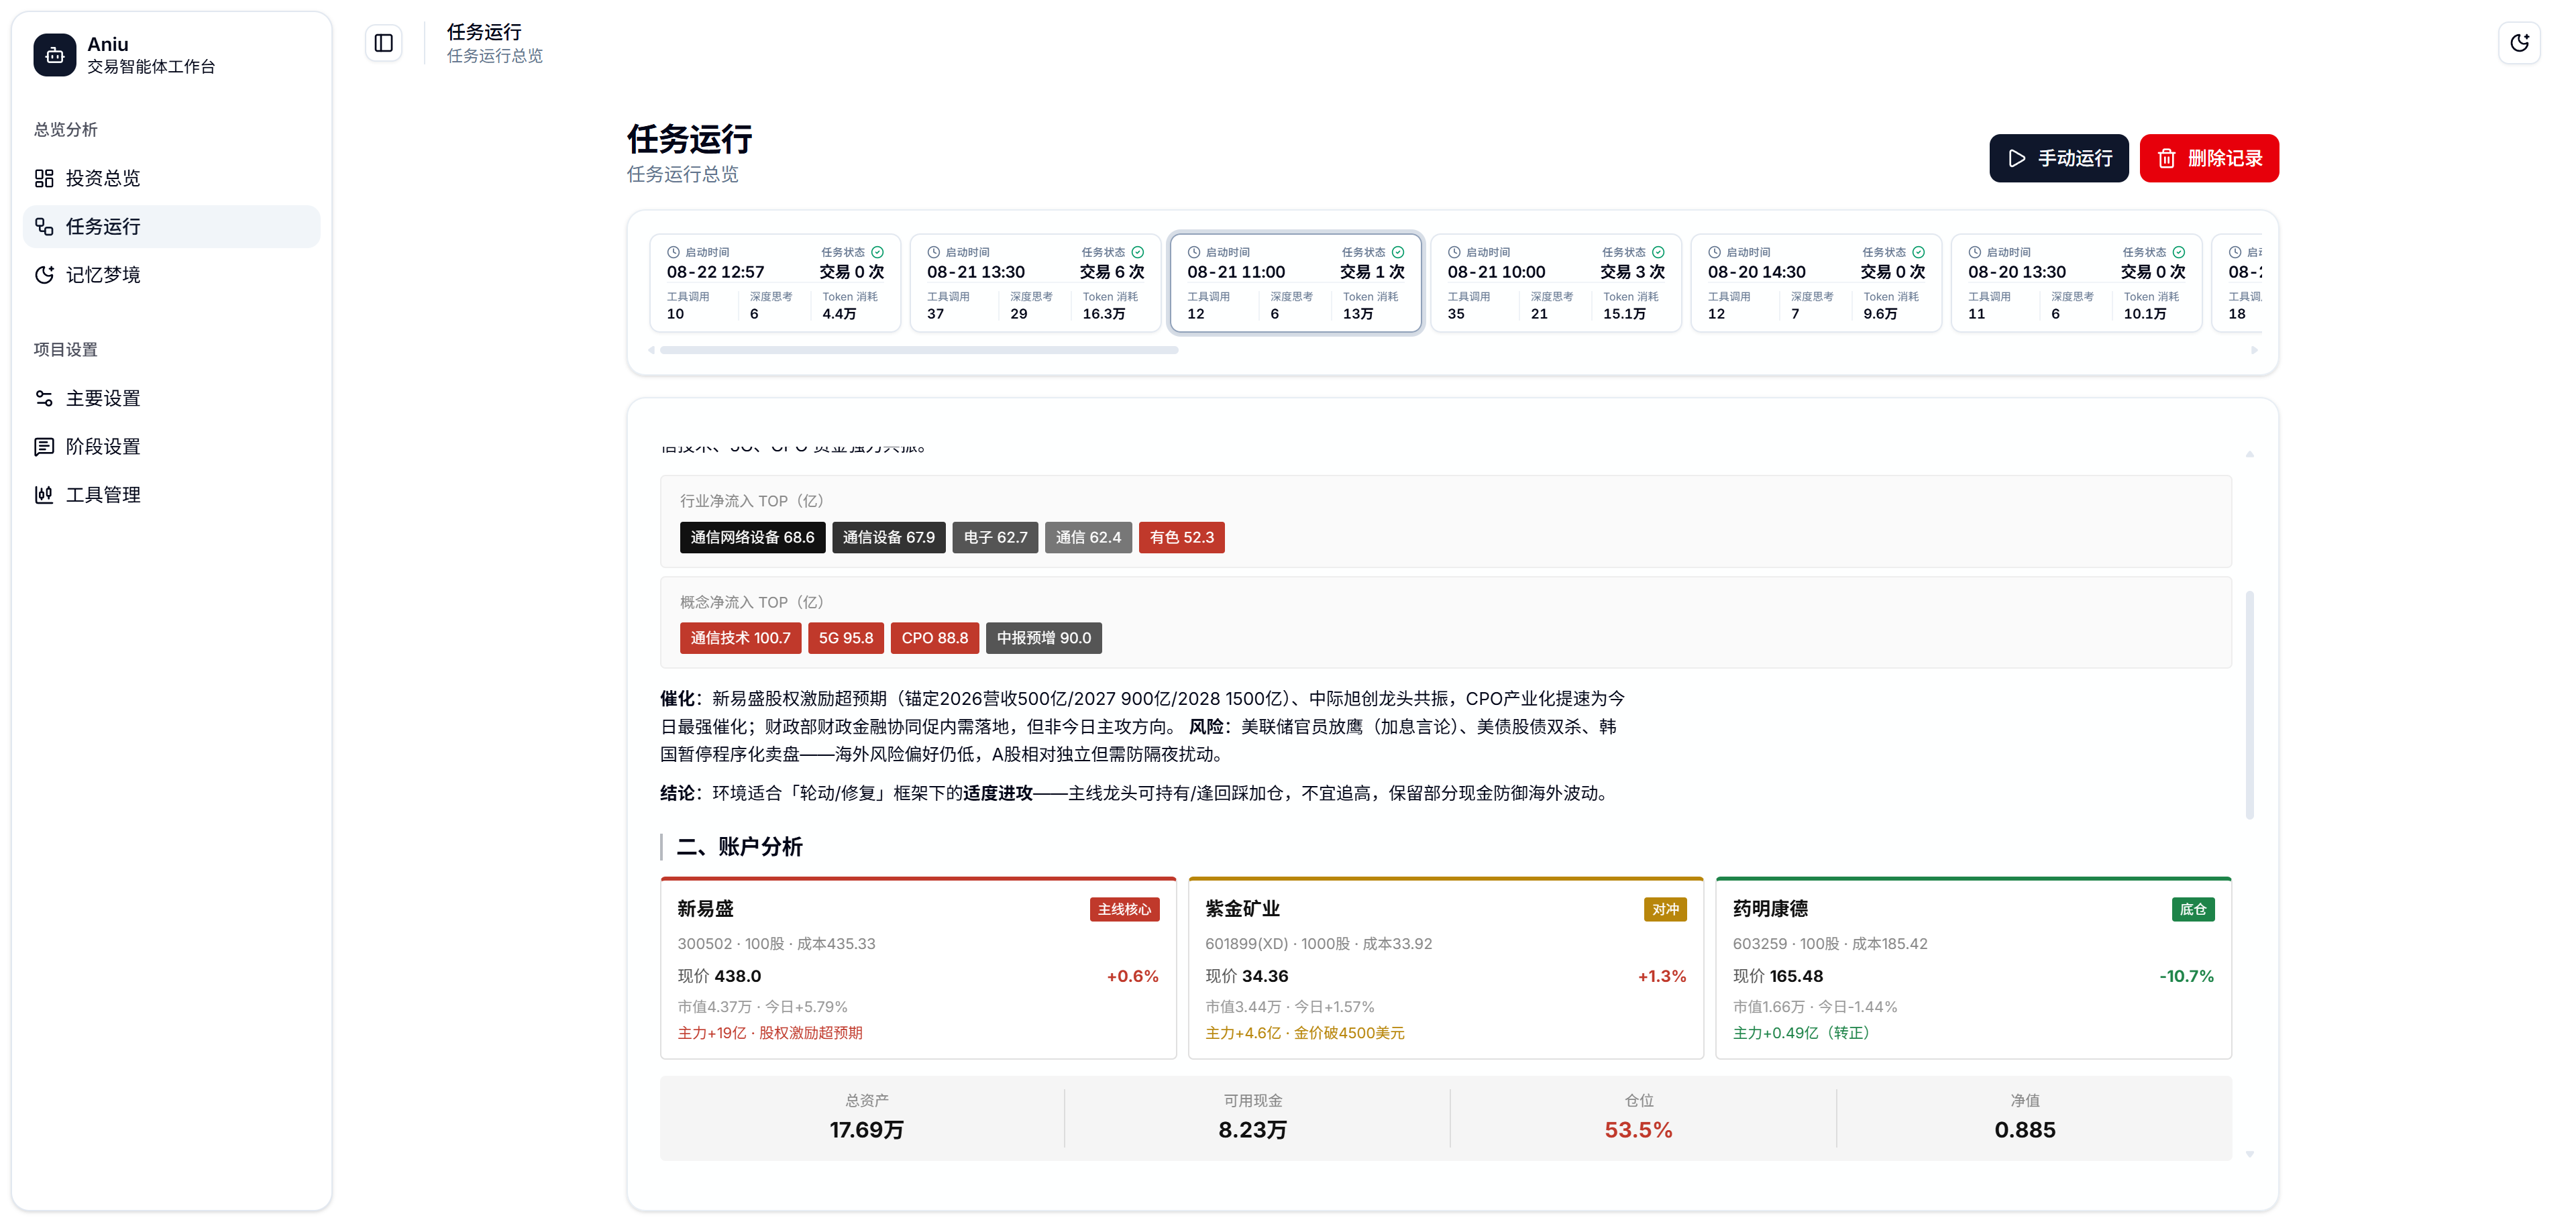
Task: Open 主要设置 in the sidebar
Action: 171,398
